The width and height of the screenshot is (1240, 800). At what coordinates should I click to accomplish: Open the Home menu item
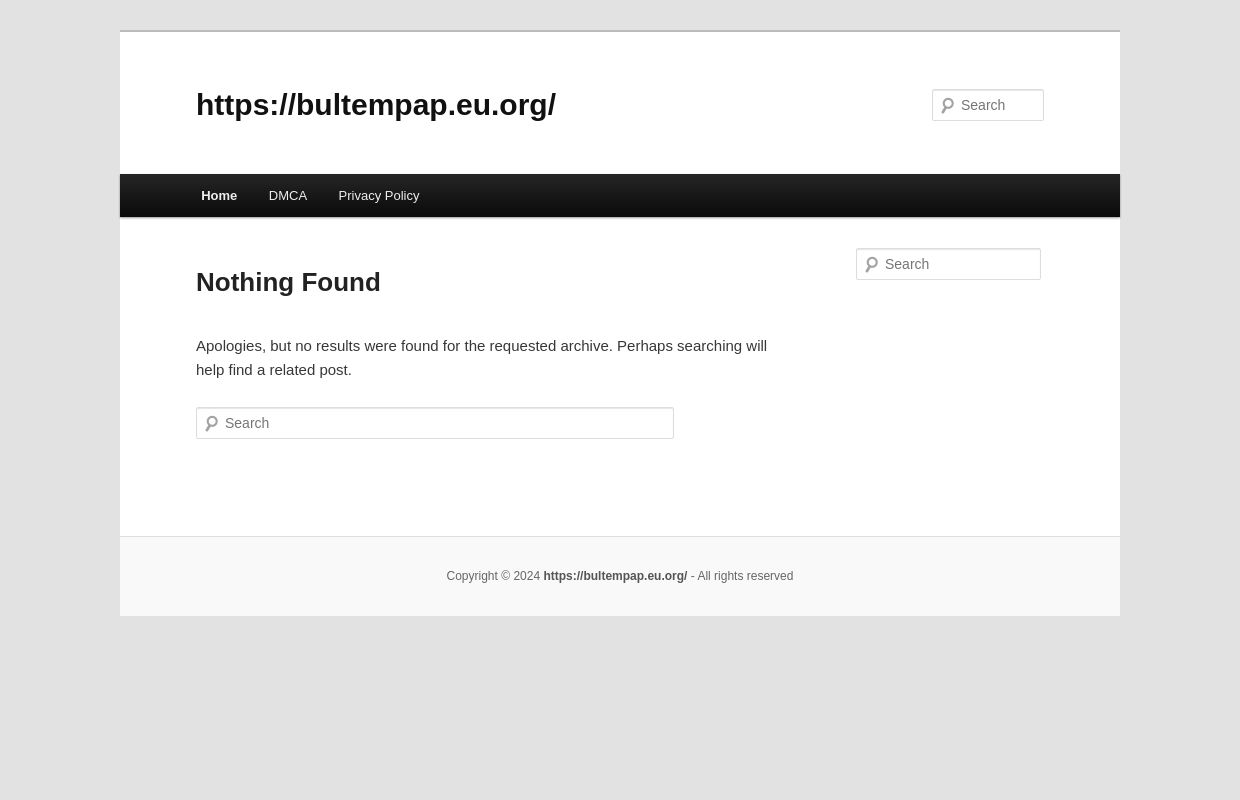point(219,196)
